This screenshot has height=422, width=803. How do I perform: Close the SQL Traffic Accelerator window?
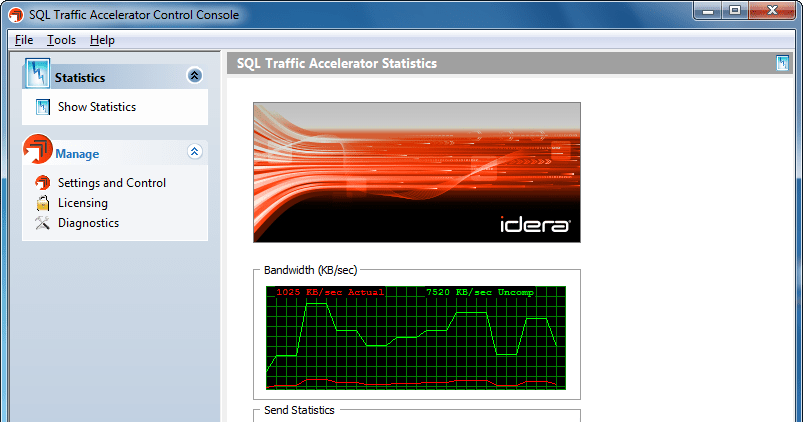tap(773, 10)
